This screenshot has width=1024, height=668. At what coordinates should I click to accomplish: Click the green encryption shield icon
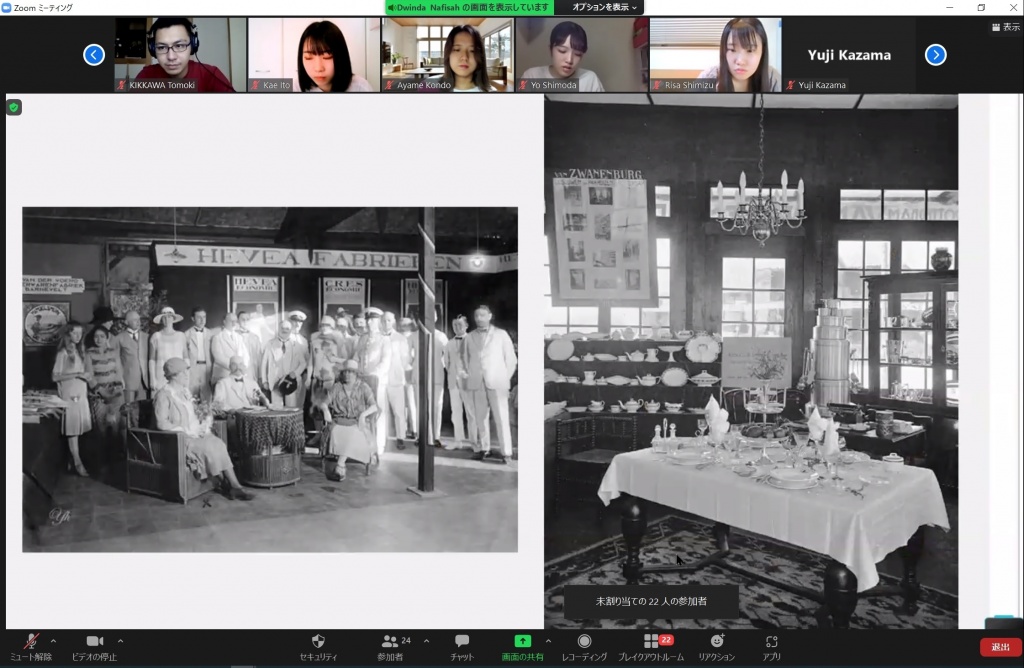click(x=14, y=107)
